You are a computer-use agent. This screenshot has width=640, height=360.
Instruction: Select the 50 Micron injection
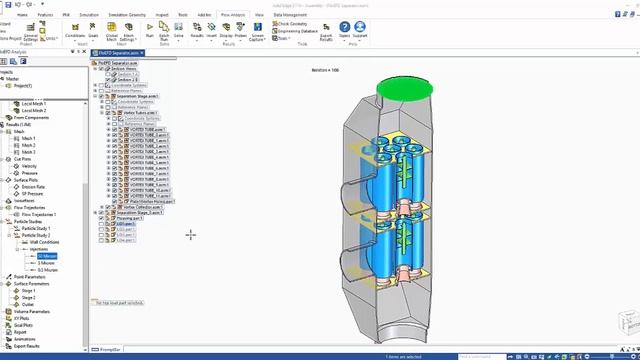tap(47, 256)
